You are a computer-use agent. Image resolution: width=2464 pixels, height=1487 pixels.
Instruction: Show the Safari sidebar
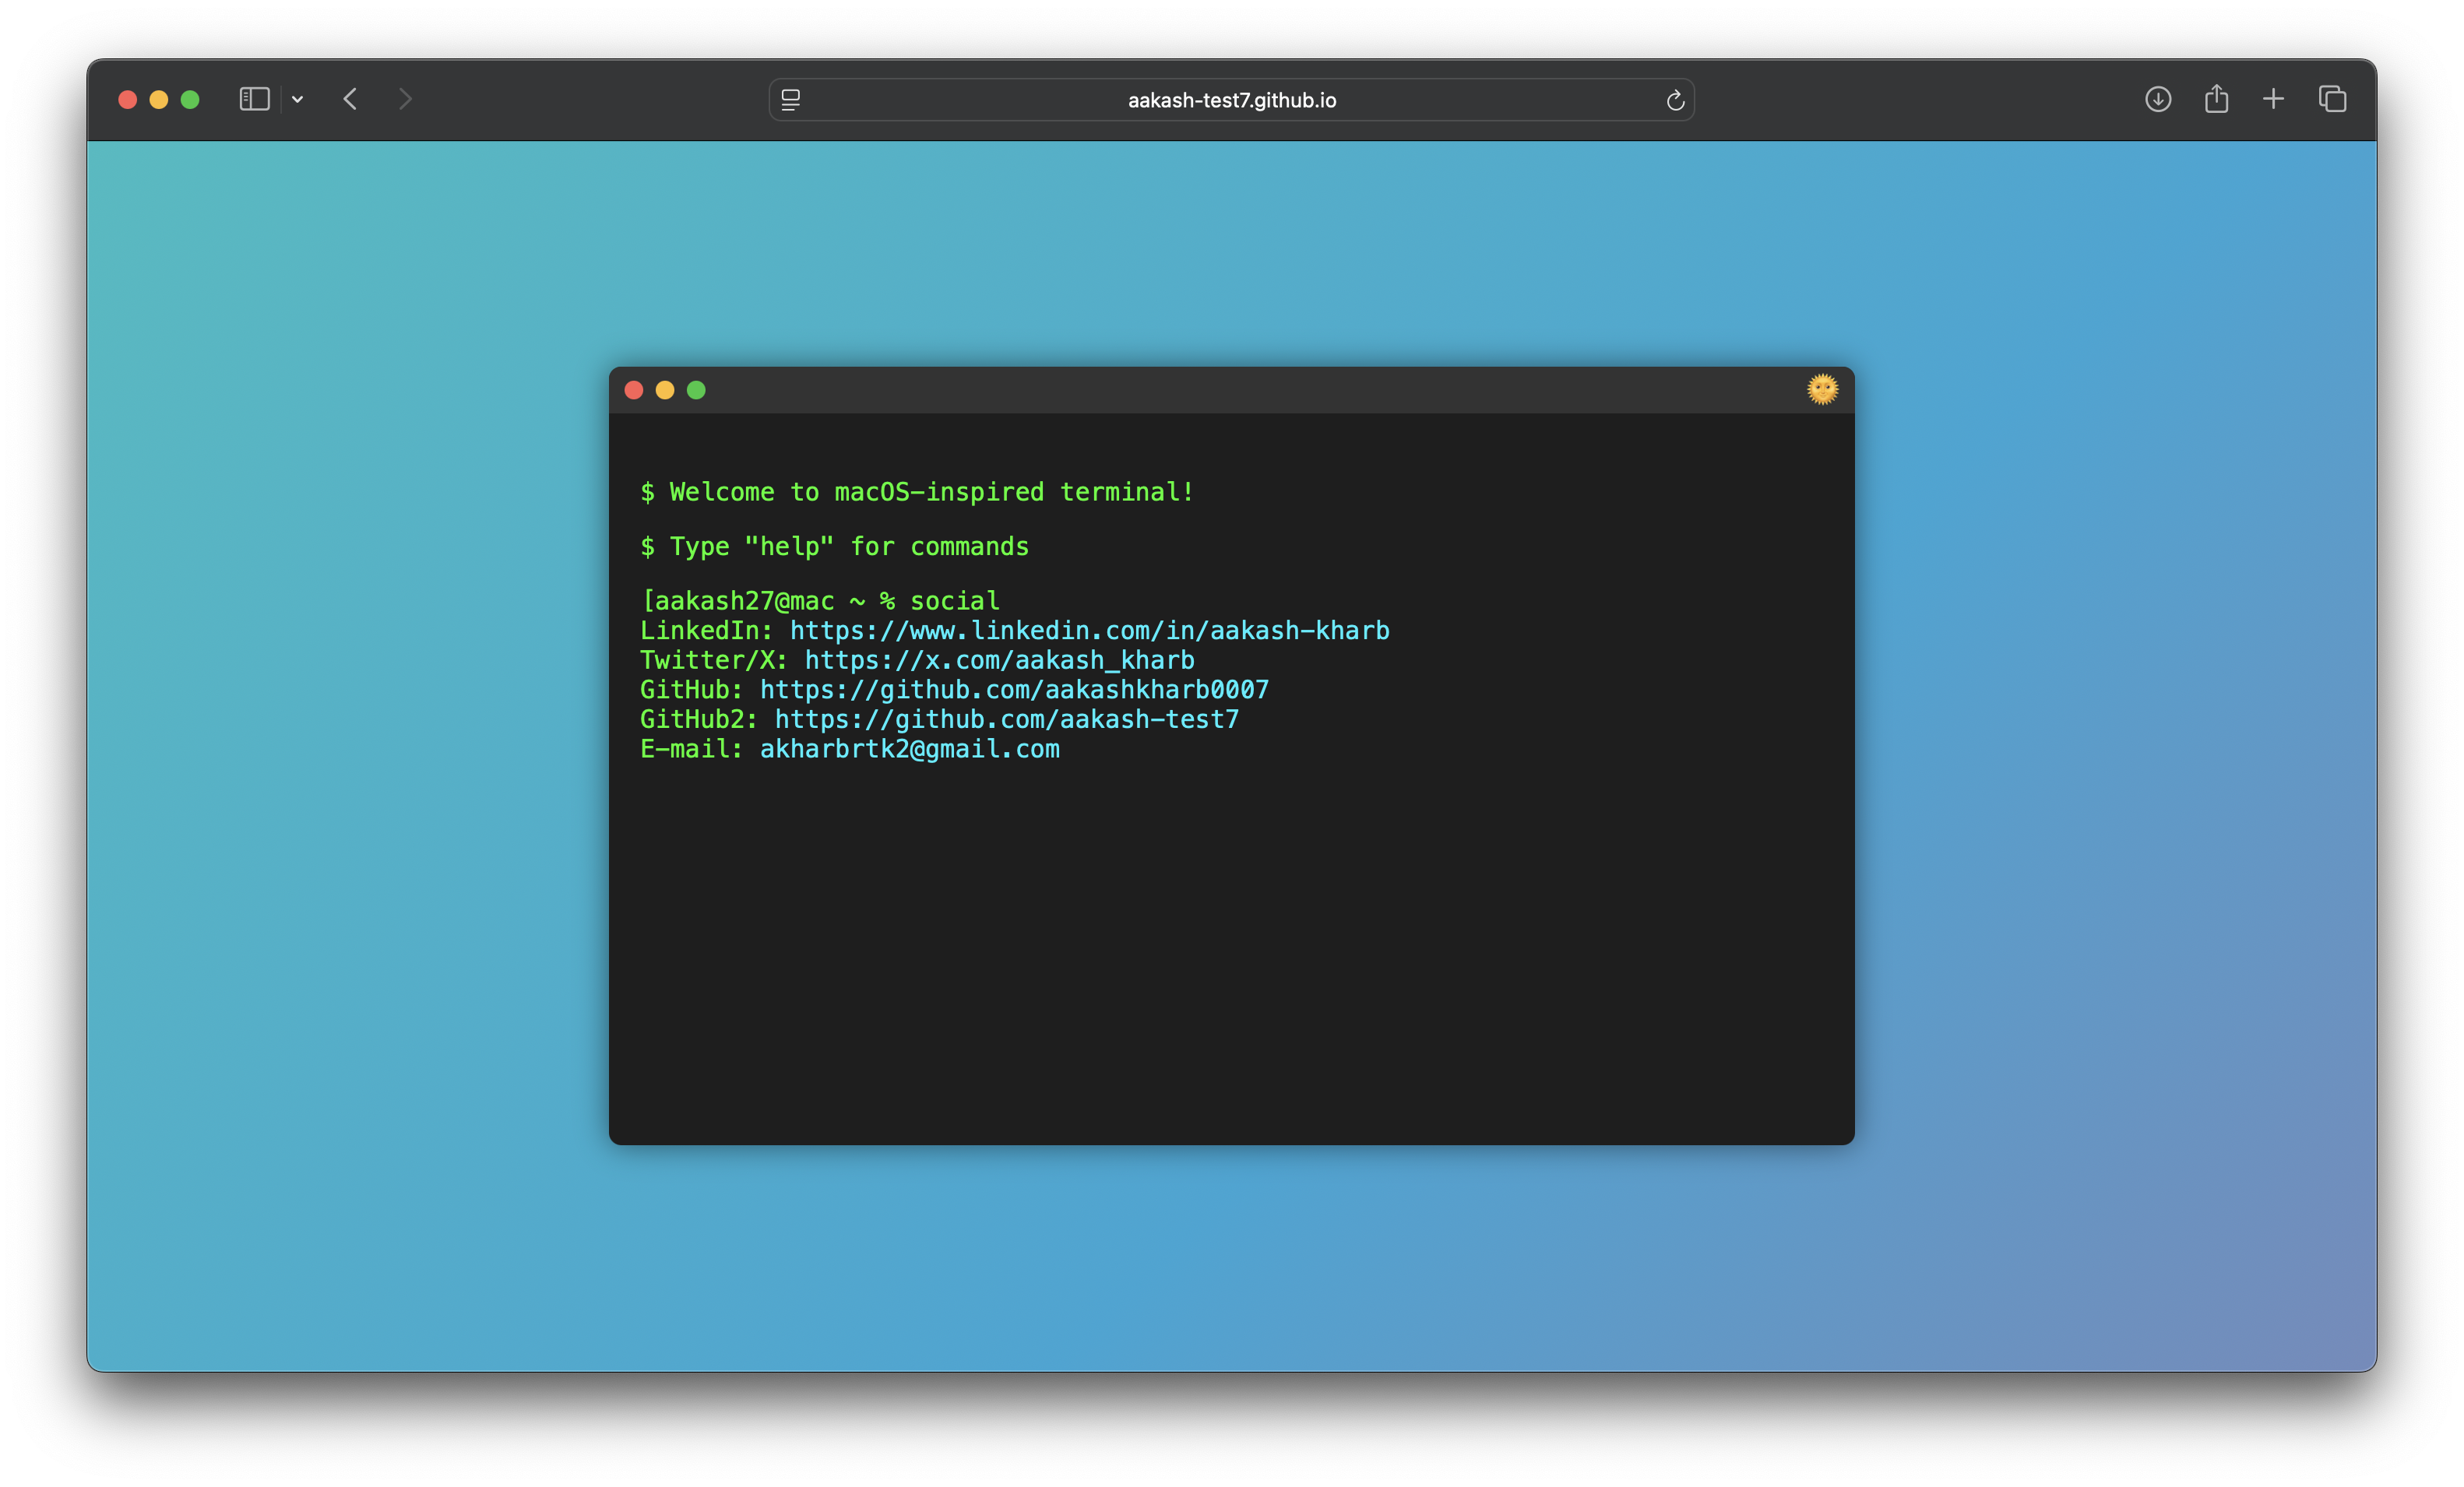click(x=254, y=99)
